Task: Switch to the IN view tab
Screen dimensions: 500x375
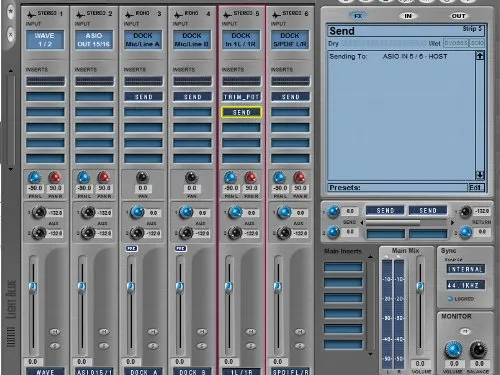Action: pos(408,16)
